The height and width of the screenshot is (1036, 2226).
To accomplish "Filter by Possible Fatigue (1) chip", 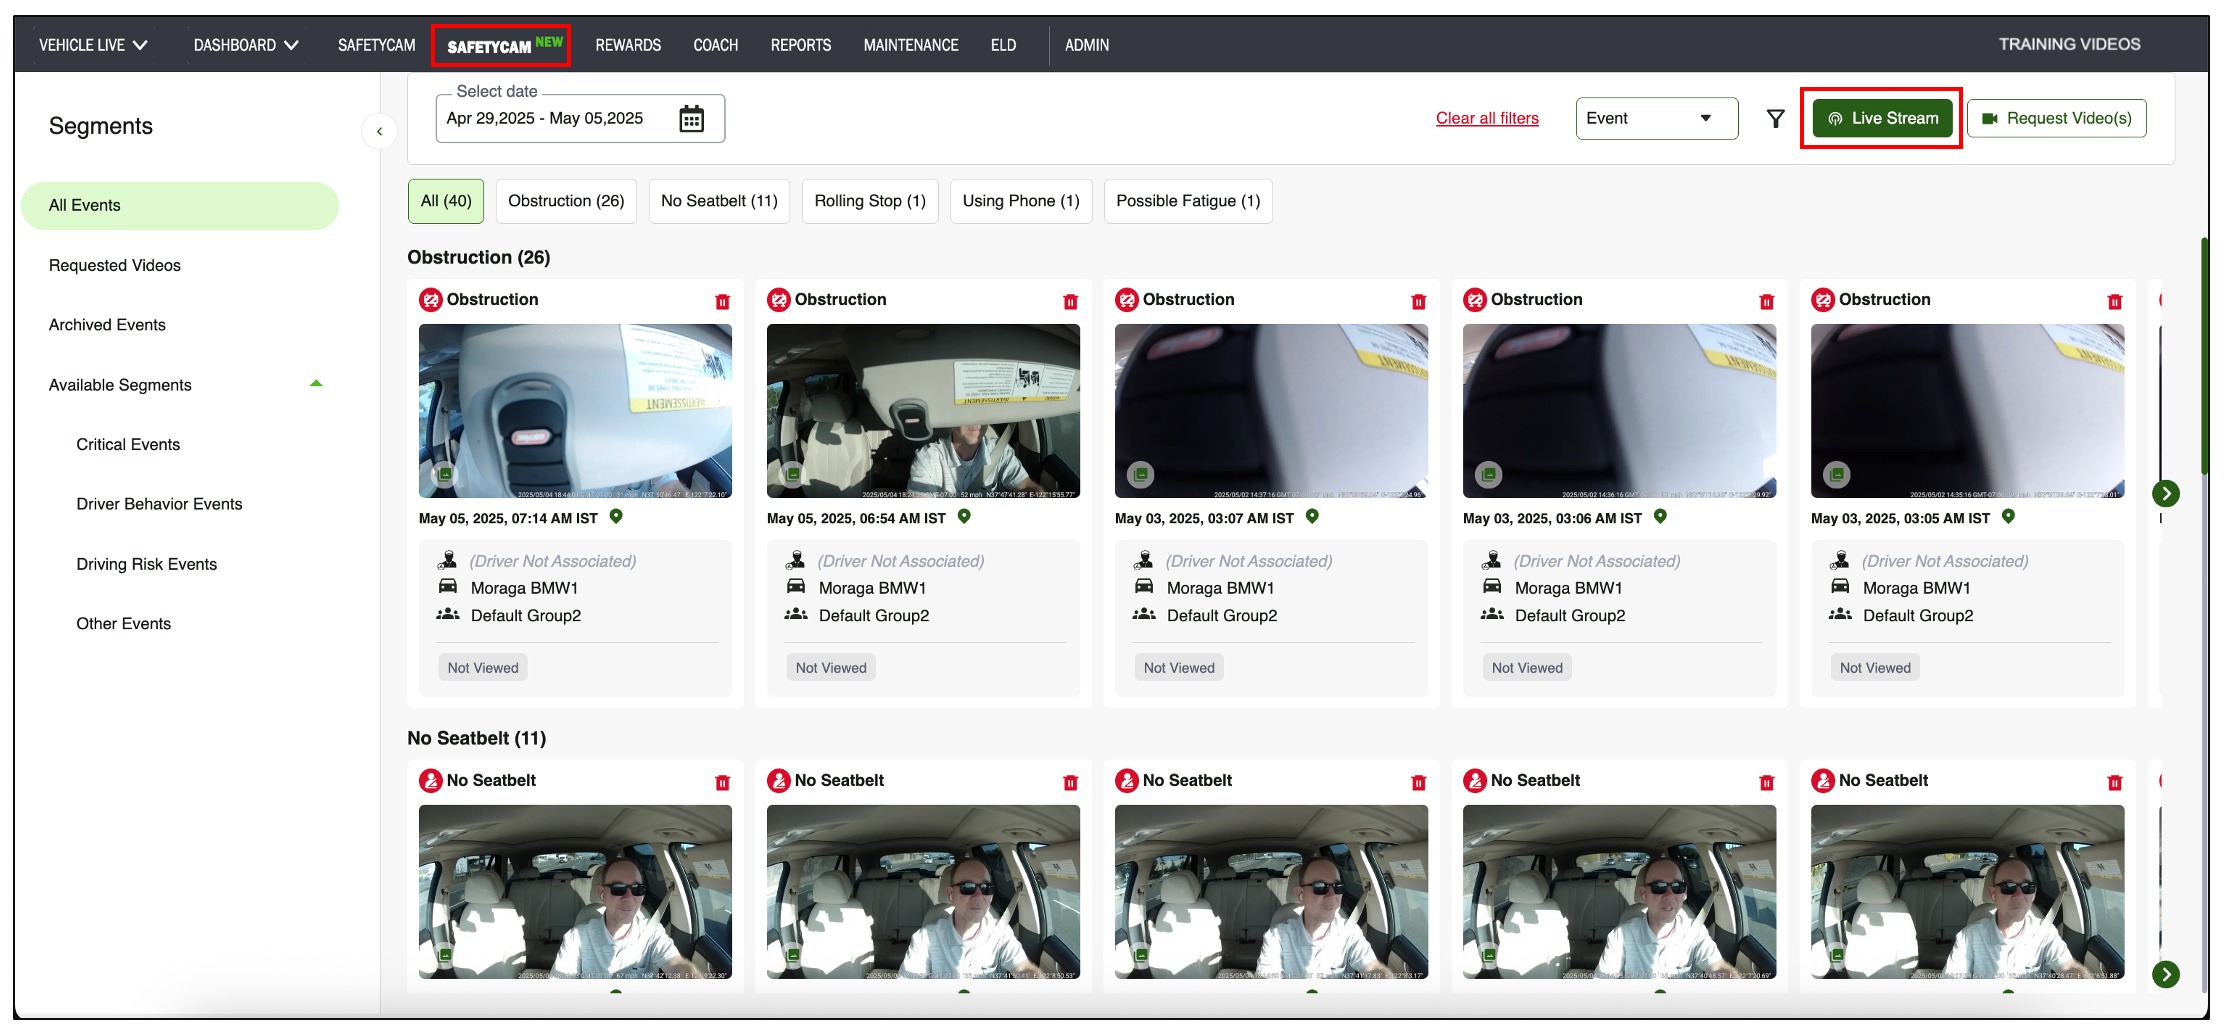I will coord(1188,201).
